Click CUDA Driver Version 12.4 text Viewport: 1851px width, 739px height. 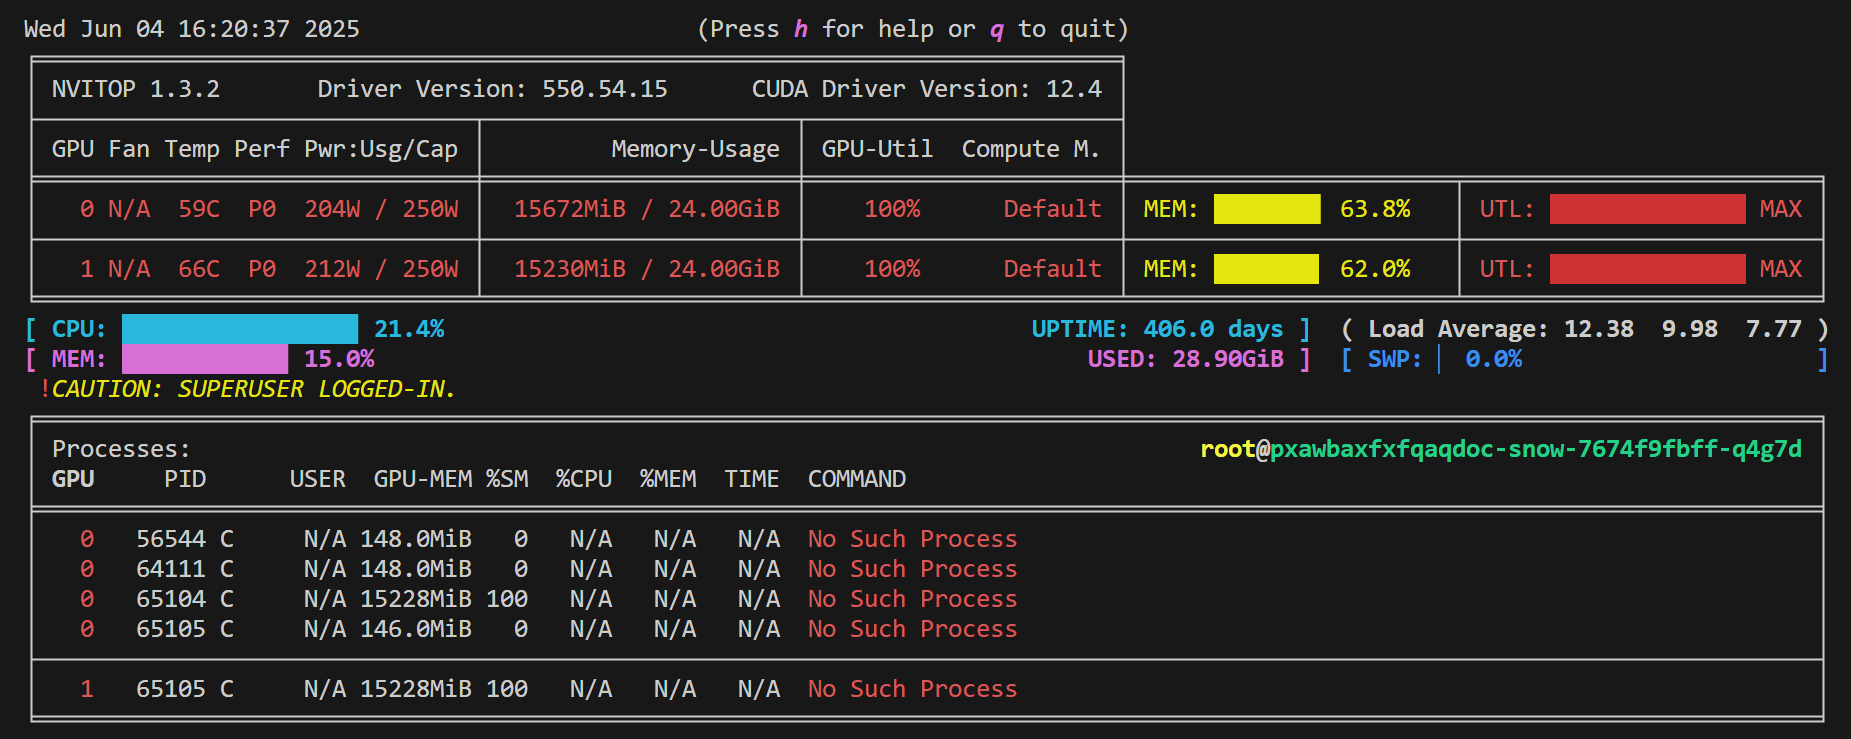click(927, 89)
